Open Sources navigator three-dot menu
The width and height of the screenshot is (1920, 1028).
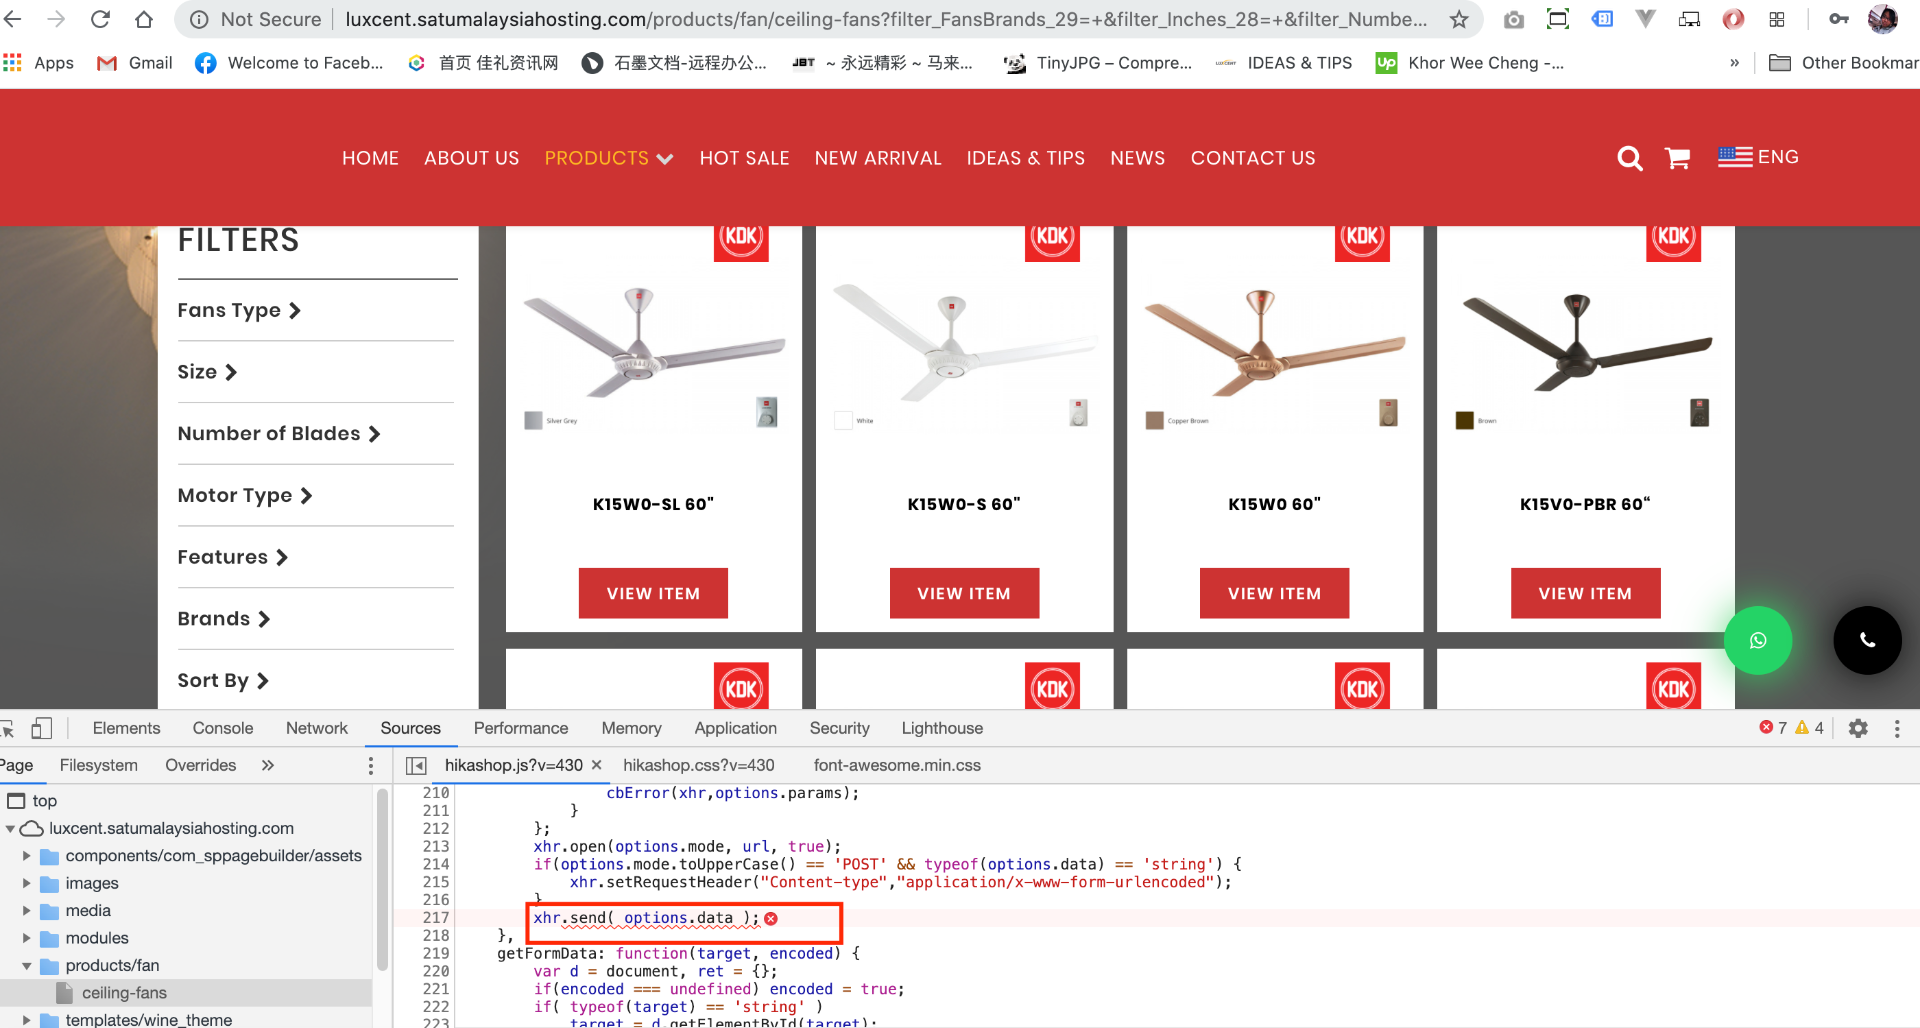tap(371, 765)
